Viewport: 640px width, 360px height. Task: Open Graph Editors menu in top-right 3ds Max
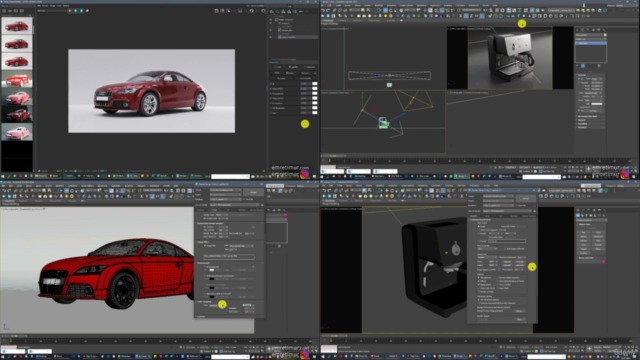pos(407,5)
